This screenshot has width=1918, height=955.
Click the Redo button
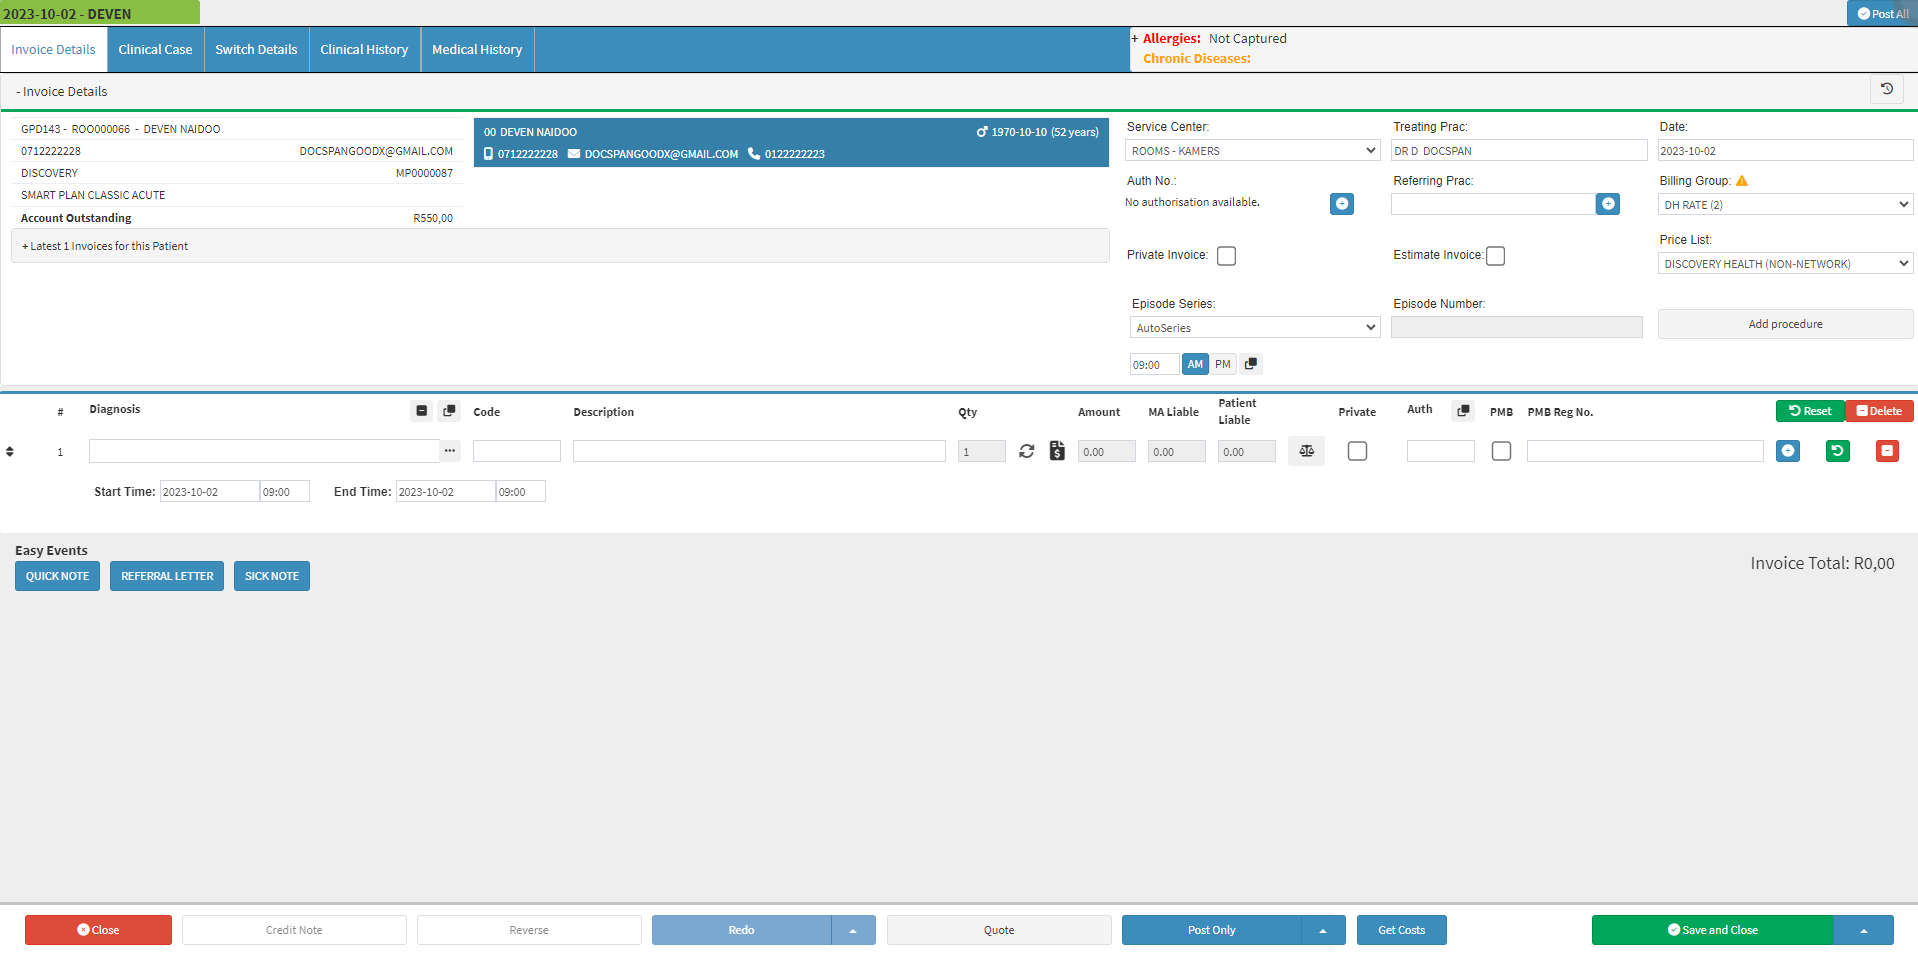click(x=741, y=930)
